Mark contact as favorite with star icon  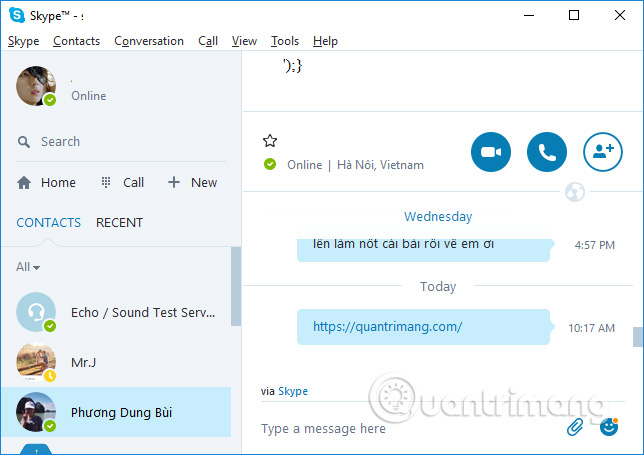pyautogui.click(x=270, y=141)
